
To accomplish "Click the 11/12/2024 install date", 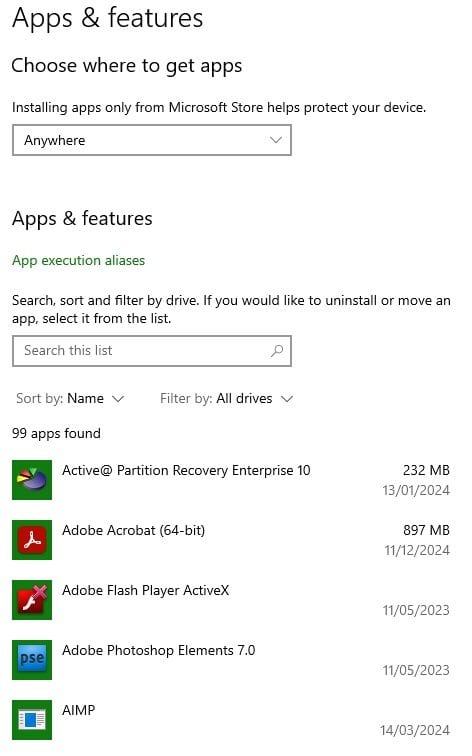I will 417,551.
